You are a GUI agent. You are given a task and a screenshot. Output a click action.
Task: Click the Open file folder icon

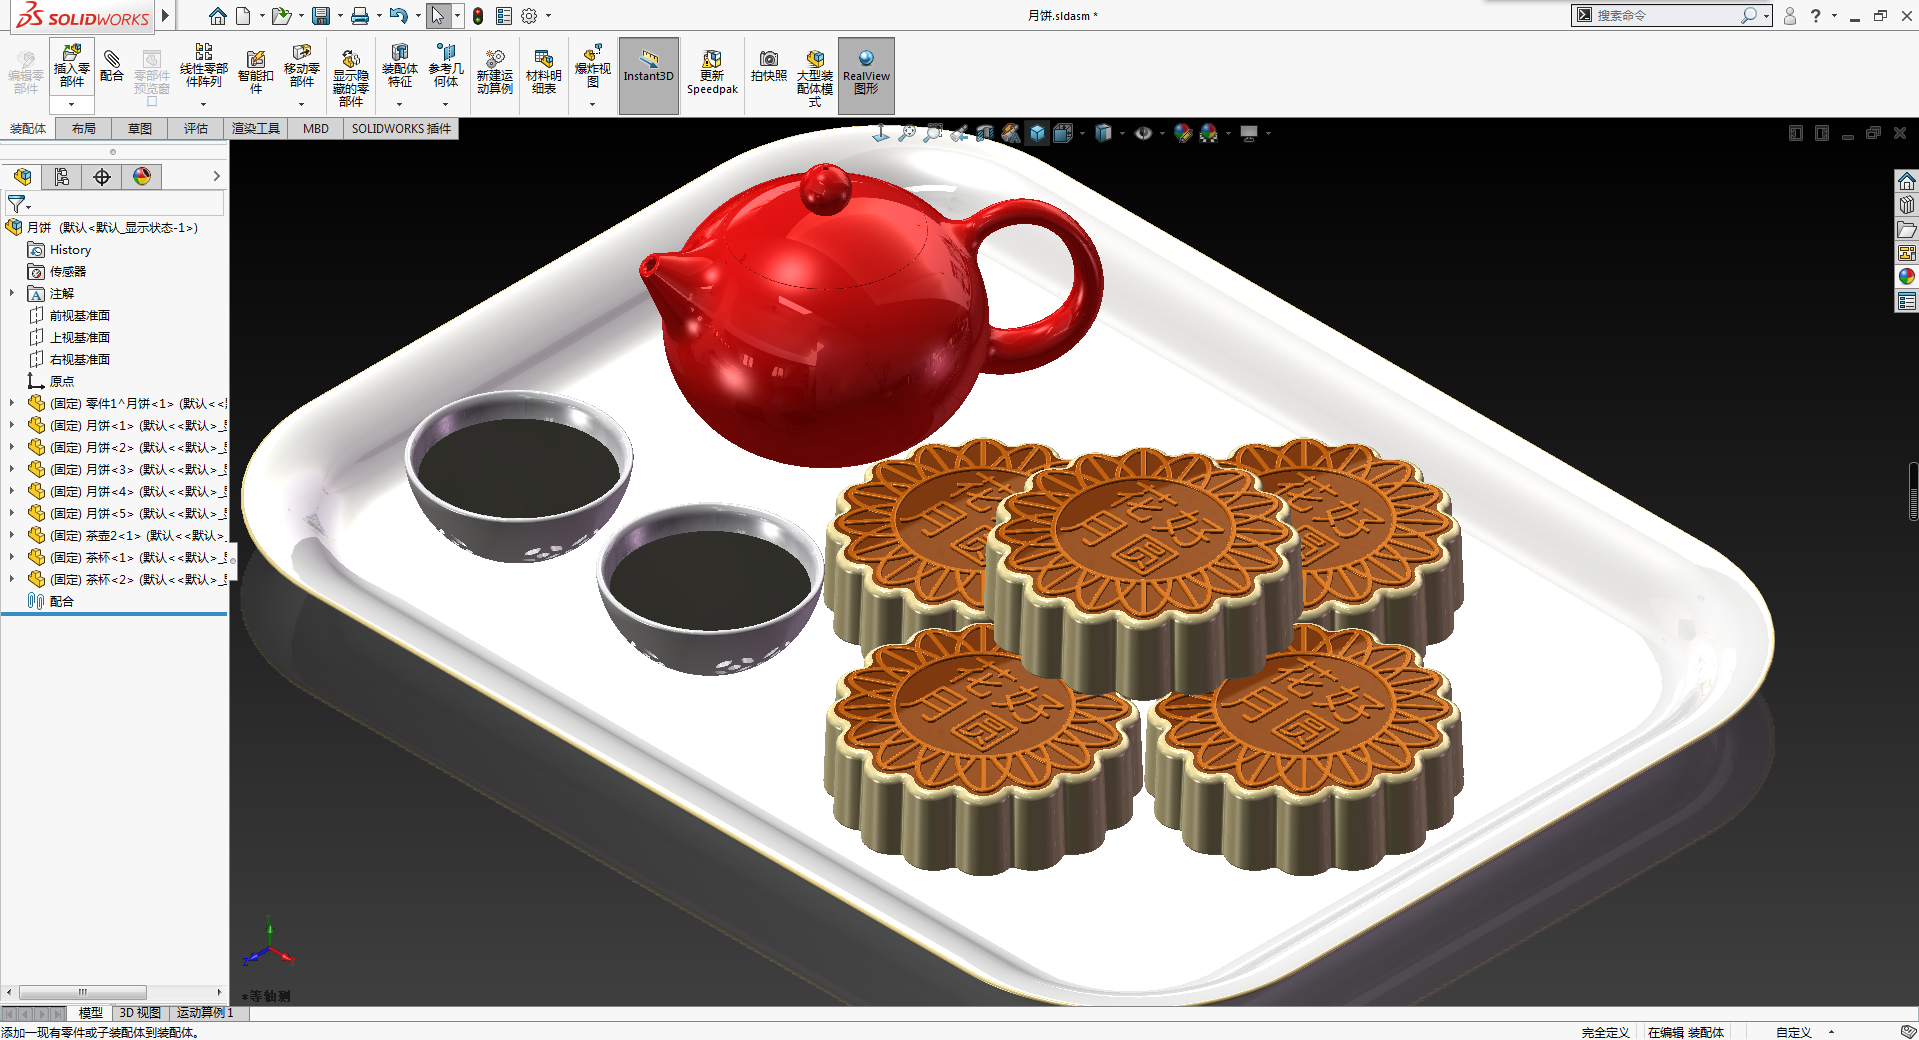click(x=281, y=16)
